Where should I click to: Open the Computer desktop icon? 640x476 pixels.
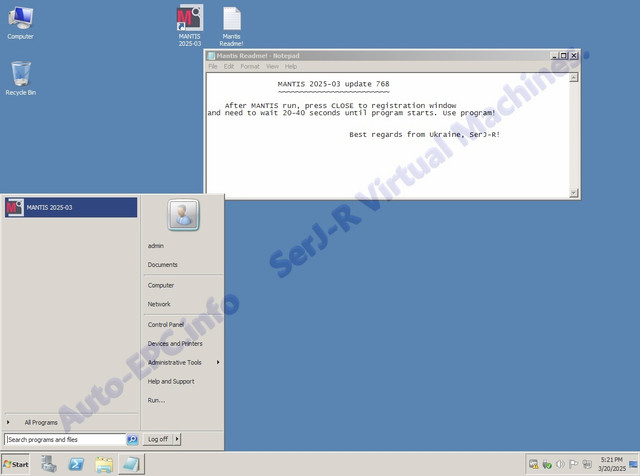tap(20, 23)
